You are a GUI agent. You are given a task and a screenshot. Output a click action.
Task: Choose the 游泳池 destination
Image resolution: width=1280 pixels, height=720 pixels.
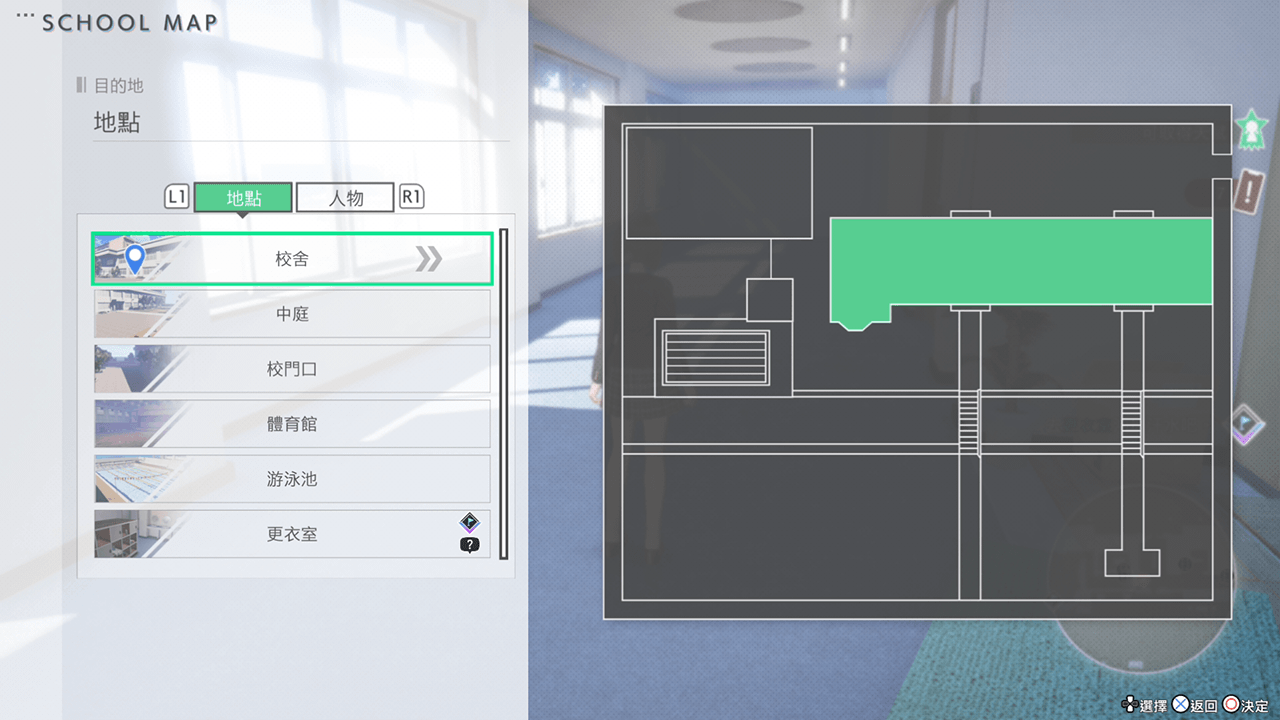click(x=292, y=479)
